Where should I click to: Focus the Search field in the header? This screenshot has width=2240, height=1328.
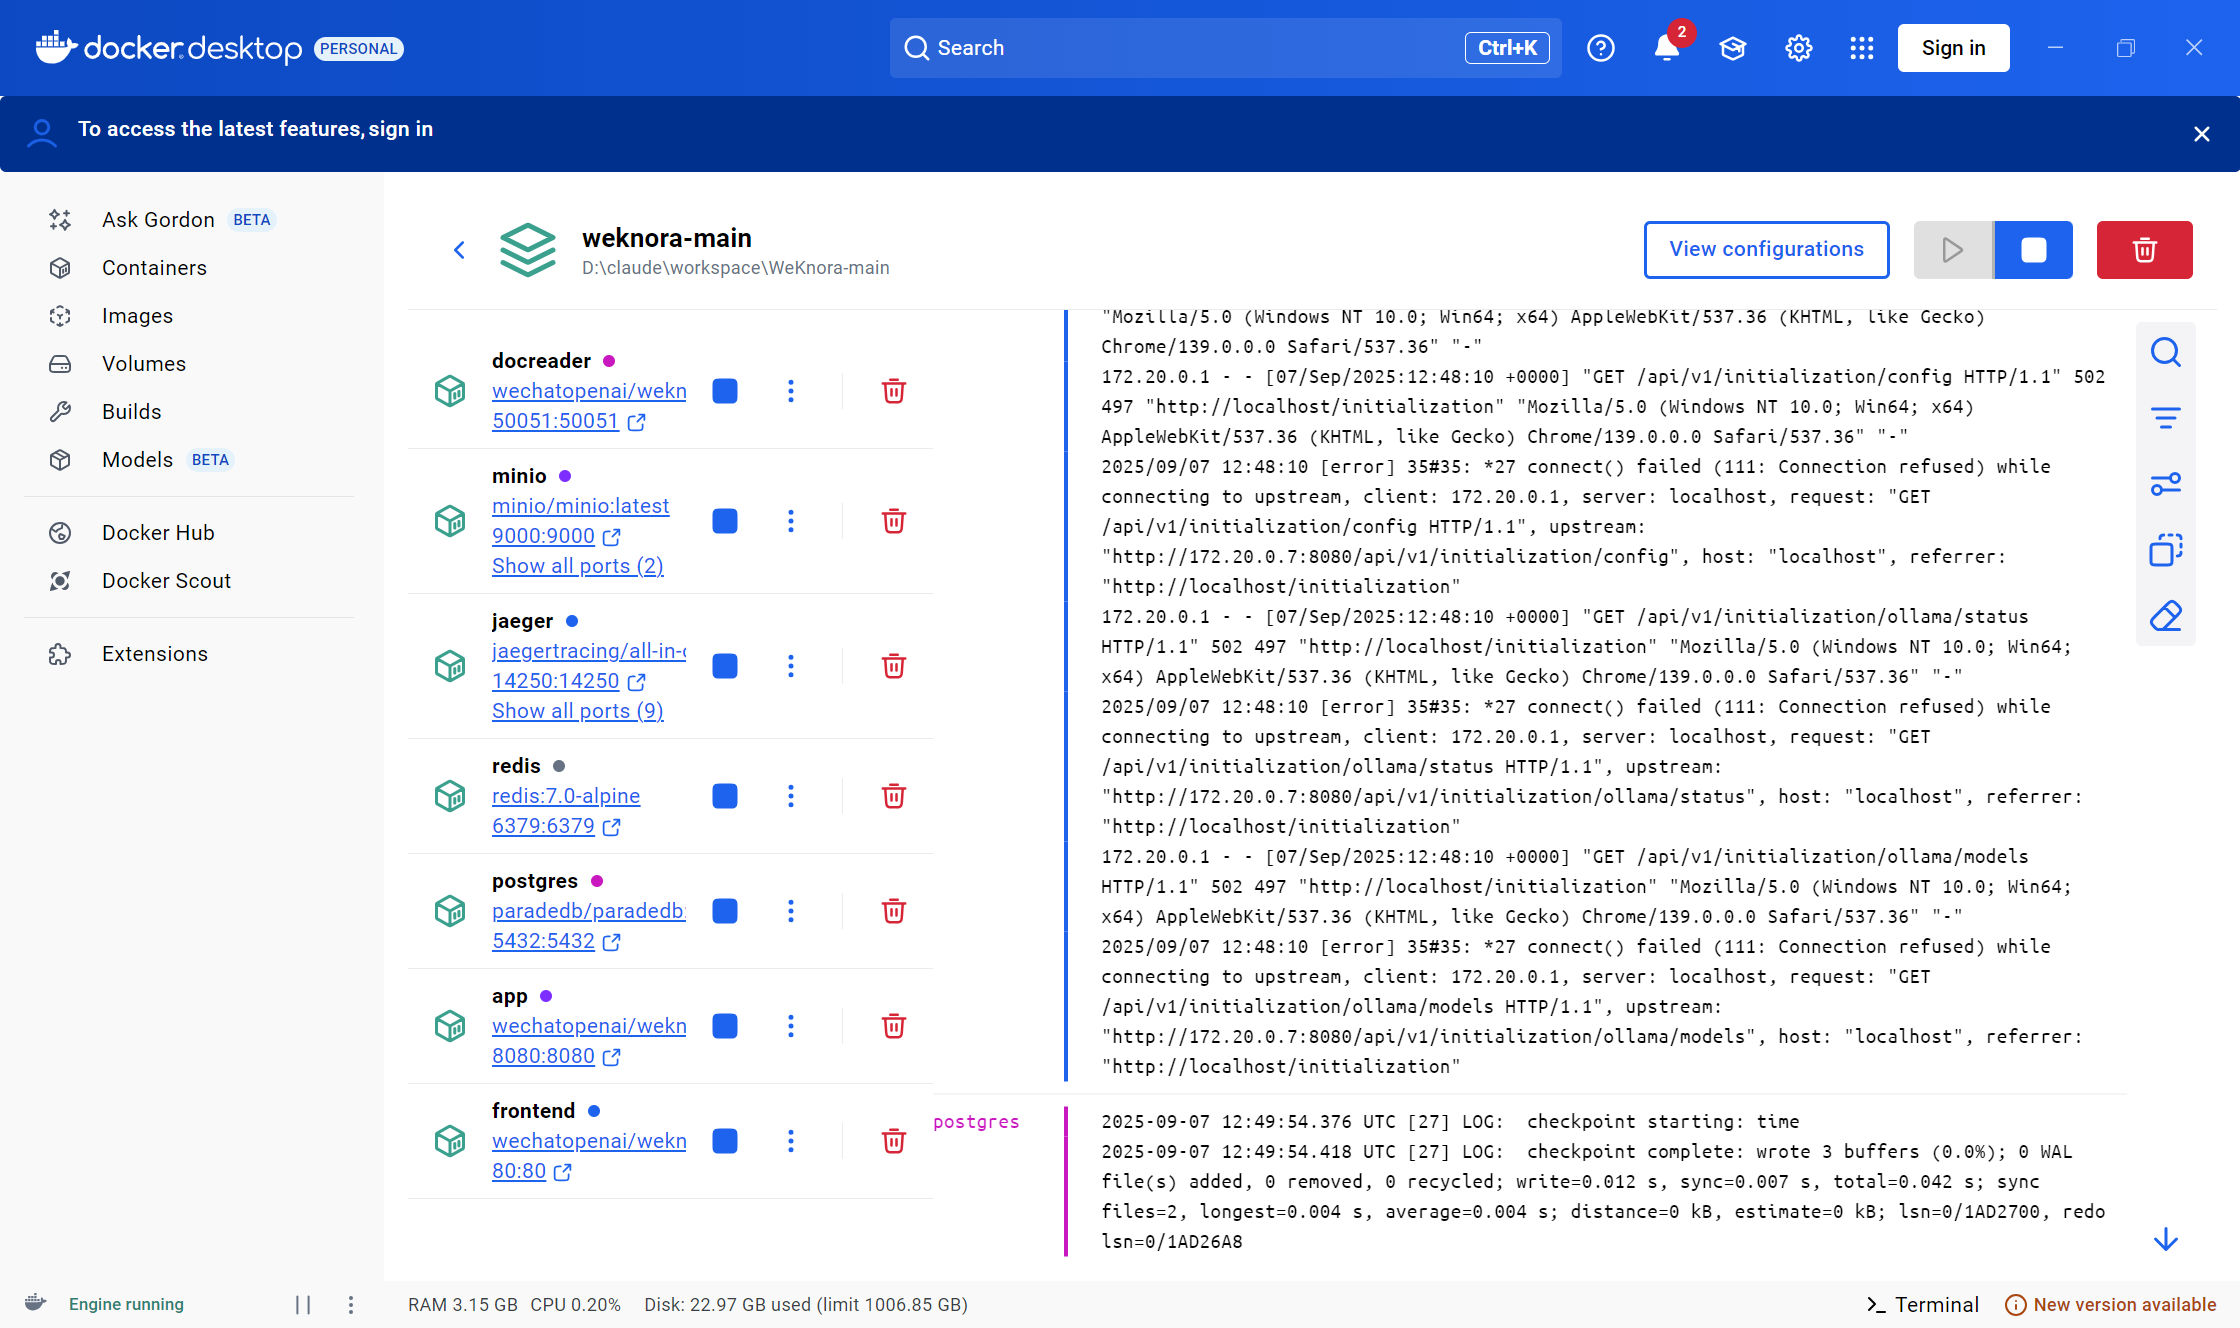pyautogui.click(x=1225, y=48)
